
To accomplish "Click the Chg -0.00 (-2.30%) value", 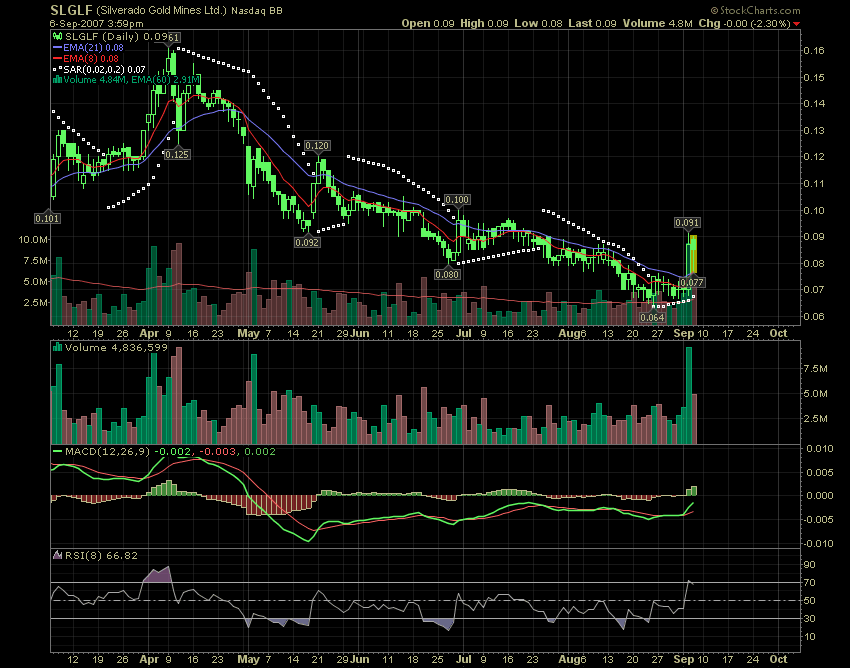I will click(744, 23).
